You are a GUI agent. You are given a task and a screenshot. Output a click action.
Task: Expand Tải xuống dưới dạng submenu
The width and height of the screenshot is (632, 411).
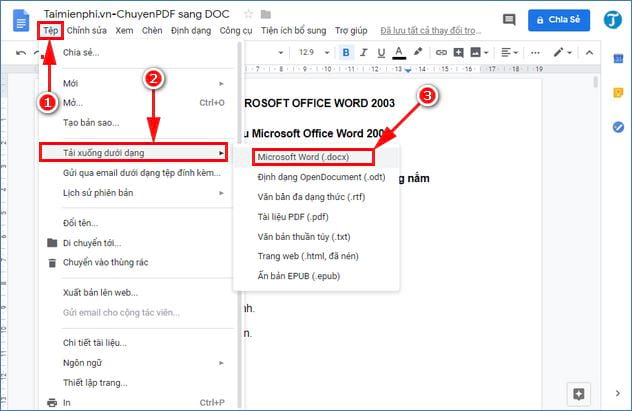134,153
